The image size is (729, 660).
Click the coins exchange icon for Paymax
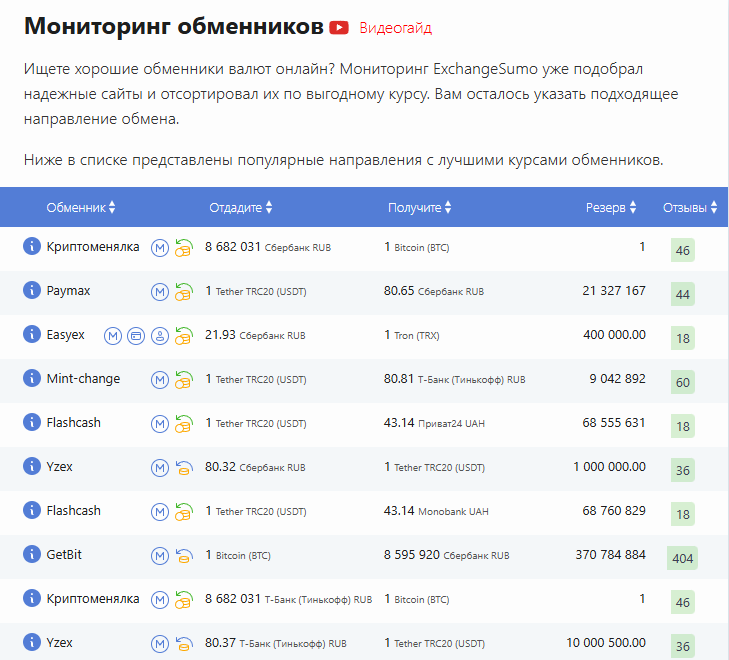click(184, 292)
